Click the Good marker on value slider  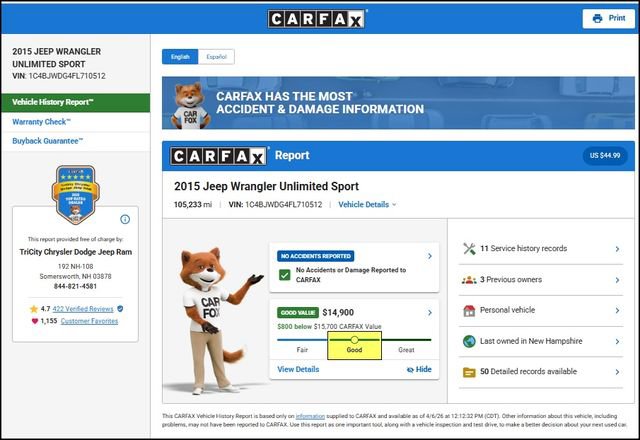tap(354, 340)
